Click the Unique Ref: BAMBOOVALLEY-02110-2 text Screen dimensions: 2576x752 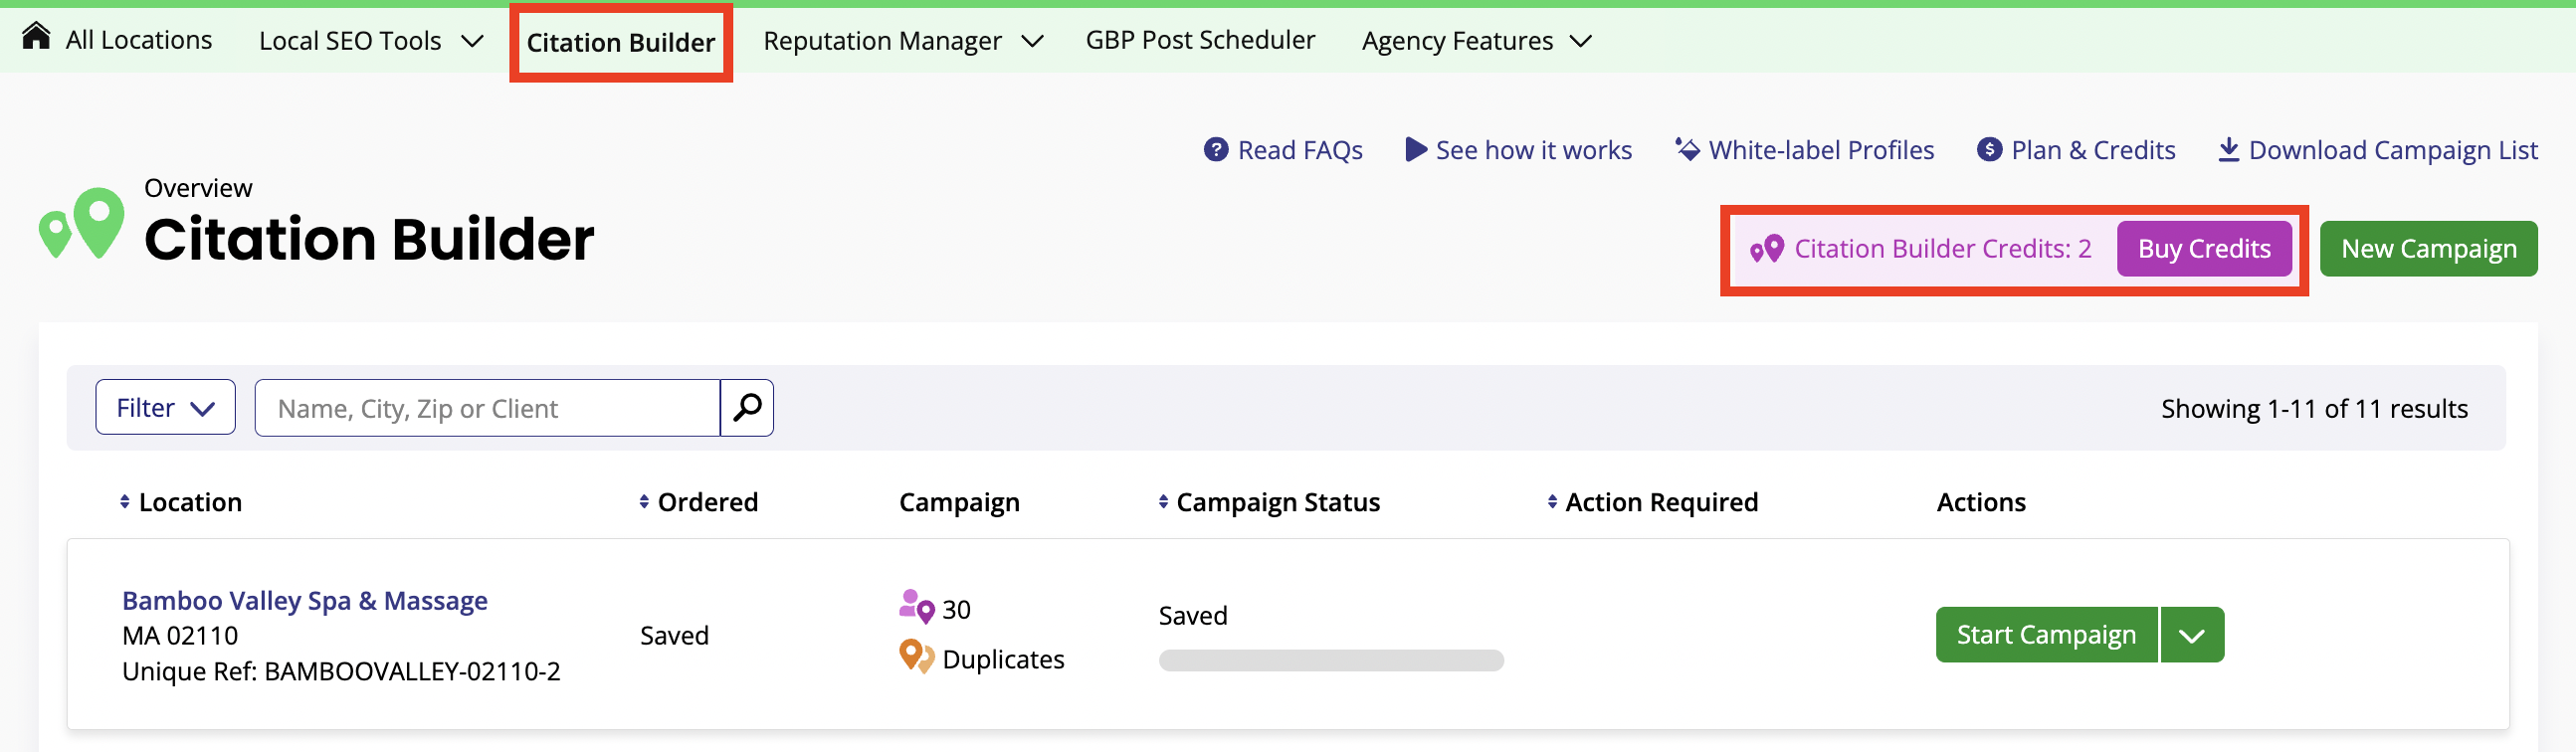(x=341, y=671)
